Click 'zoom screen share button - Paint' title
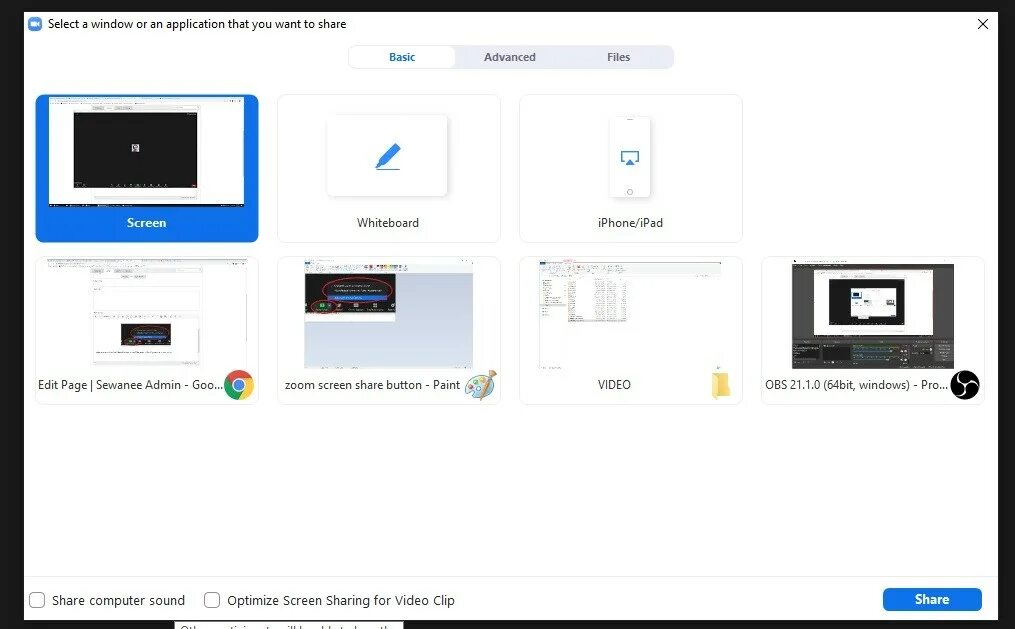This screenshot has width=1015, height=629. pos(372,384)
